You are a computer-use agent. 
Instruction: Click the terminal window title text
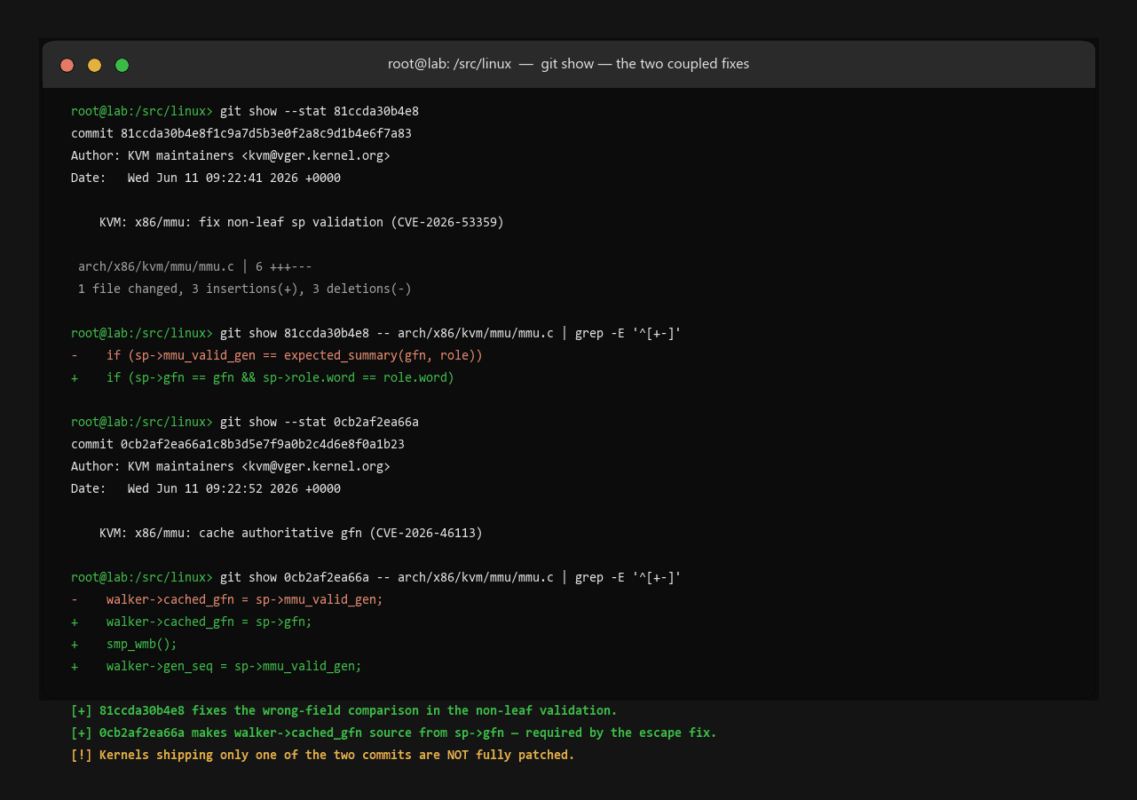[x=568, y=64]
